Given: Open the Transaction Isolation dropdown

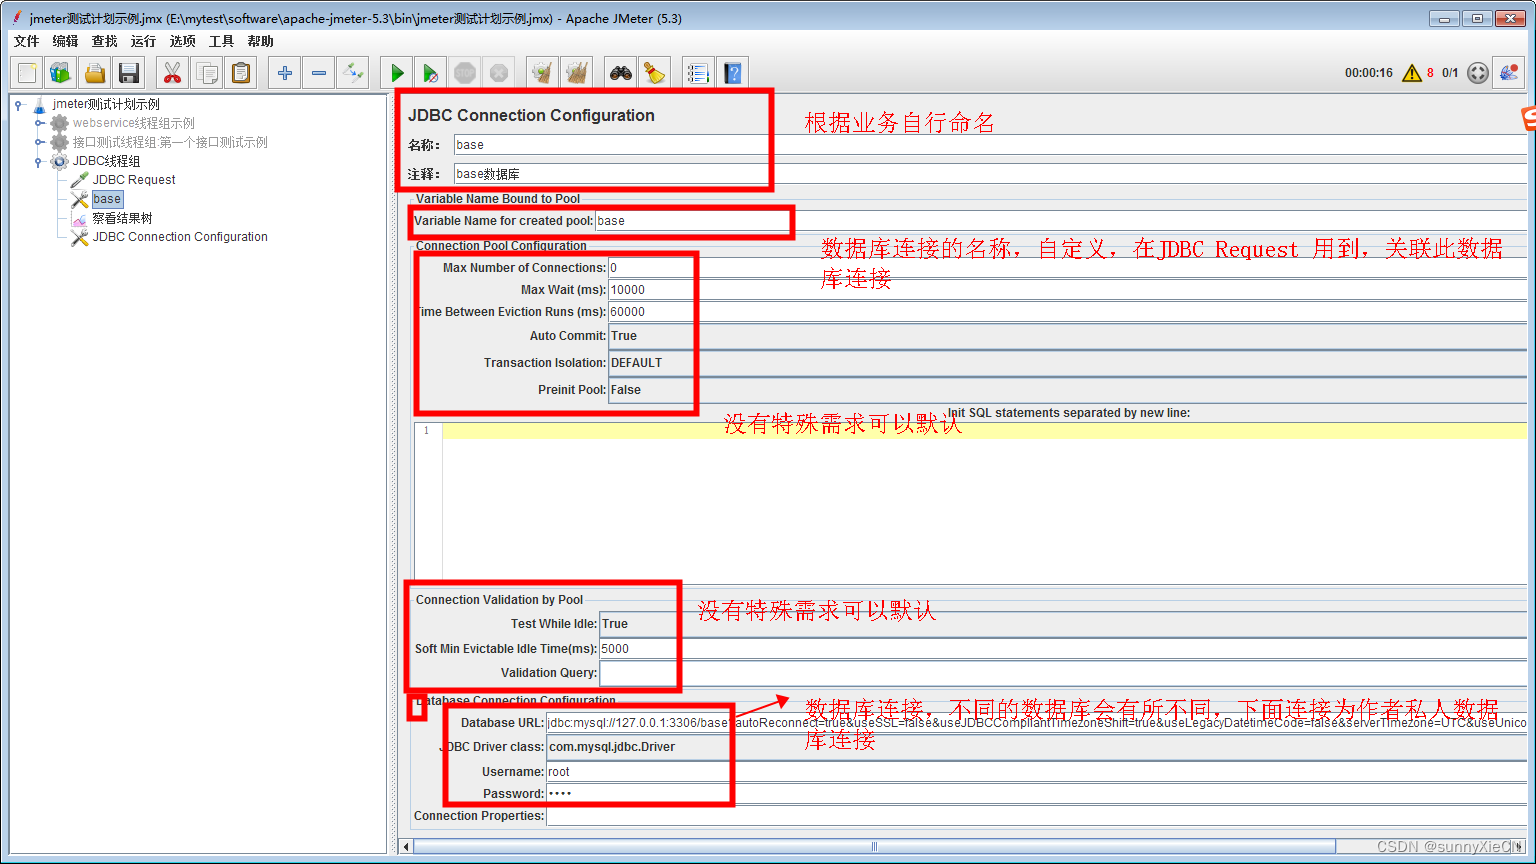Looking at the screenshot, I should coord(1067,363).
